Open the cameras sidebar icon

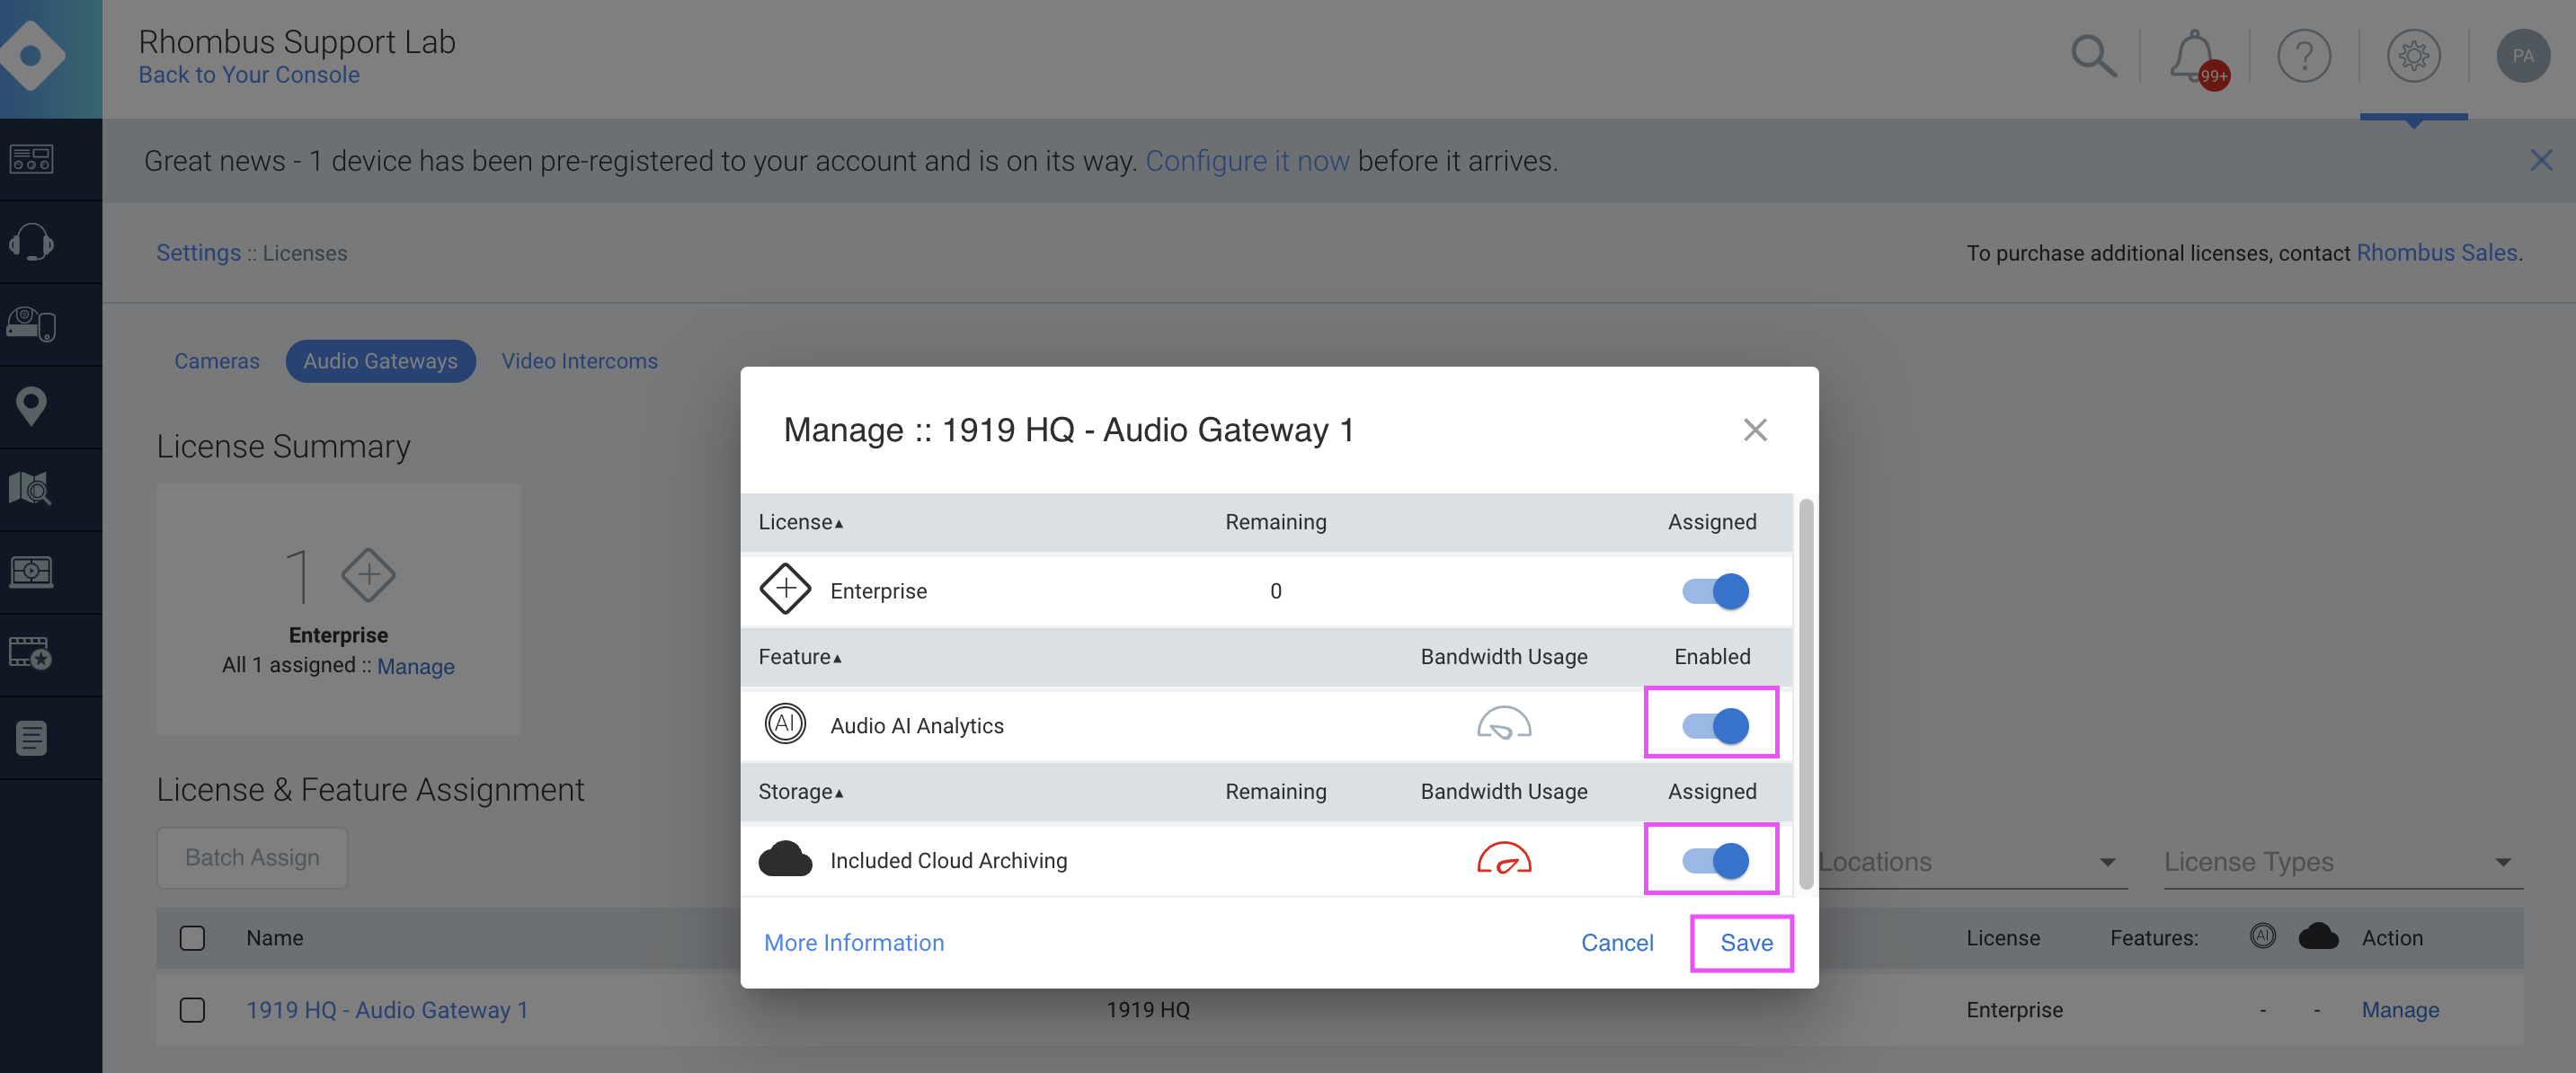31,323
